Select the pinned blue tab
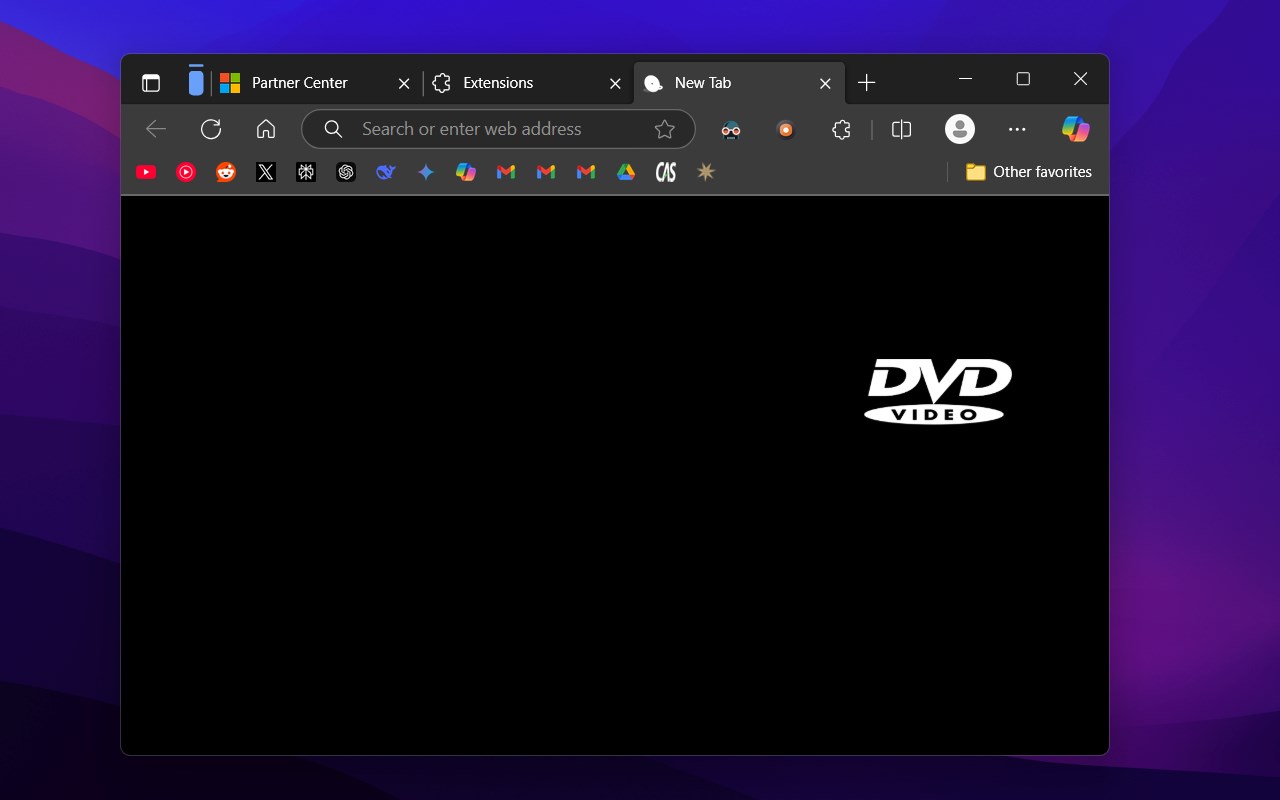Viewport: 1280px width, 800px height. 196,83
